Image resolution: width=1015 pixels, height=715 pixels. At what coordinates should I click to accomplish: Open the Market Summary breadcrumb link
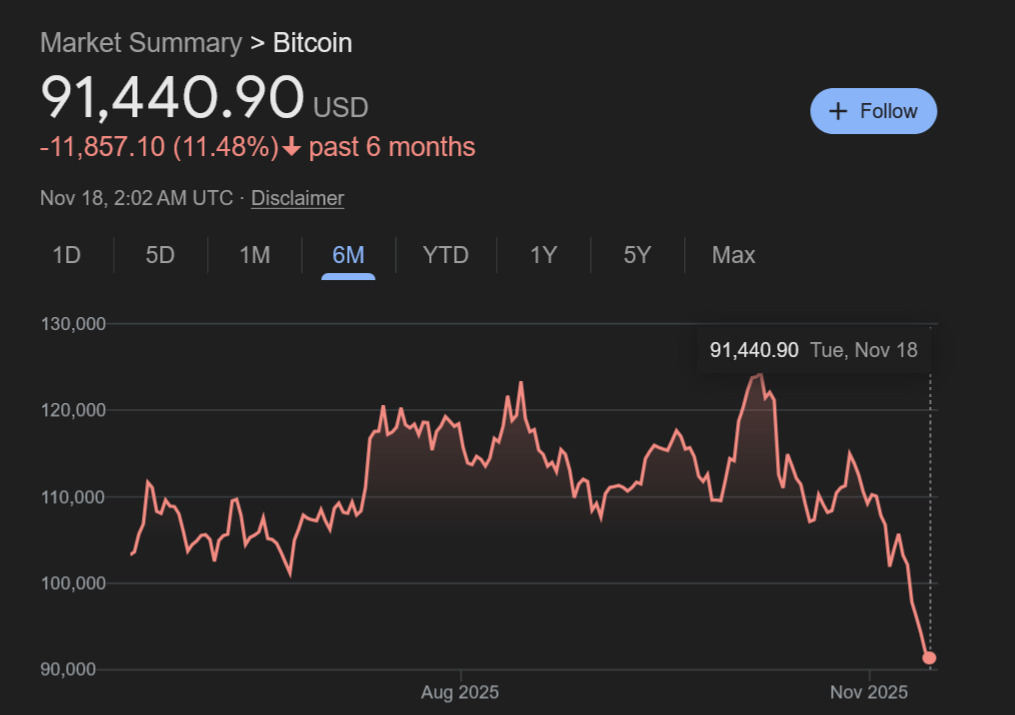(141, 43)
